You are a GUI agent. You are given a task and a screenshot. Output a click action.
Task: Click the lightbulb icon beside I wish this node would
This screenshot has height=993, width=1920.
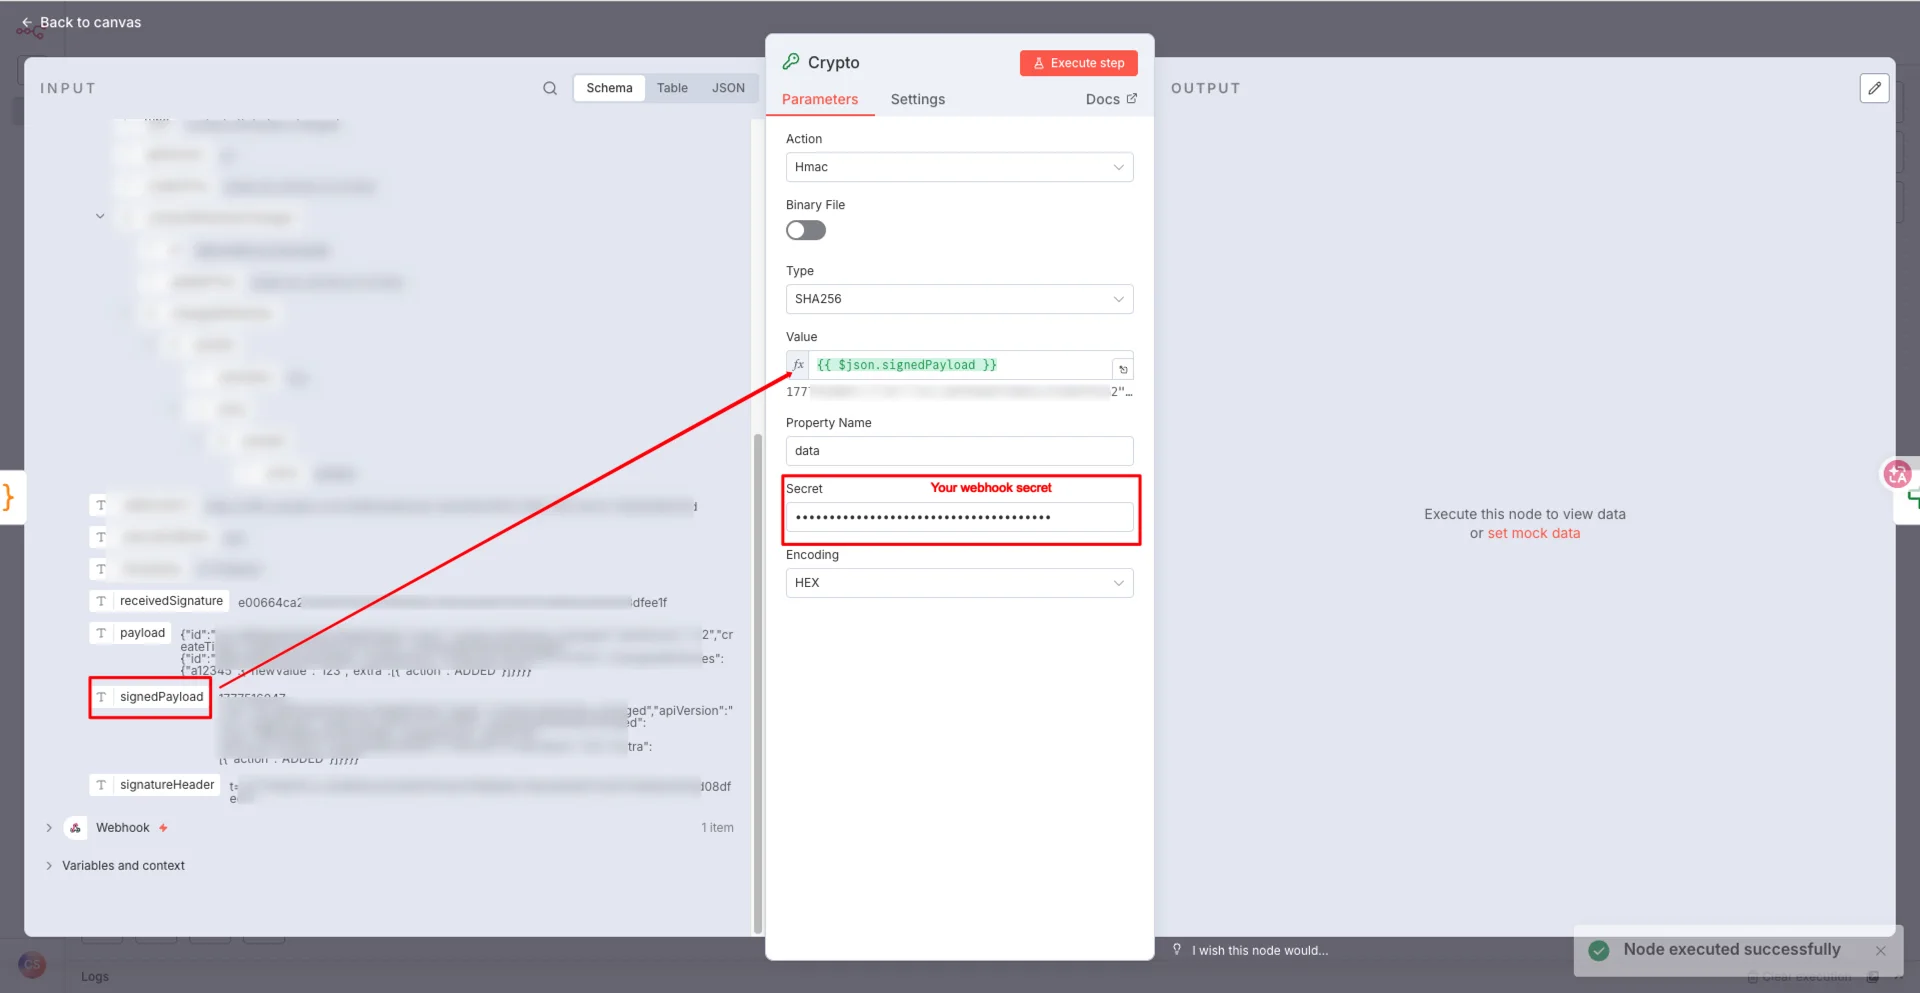pos(1177,950)
